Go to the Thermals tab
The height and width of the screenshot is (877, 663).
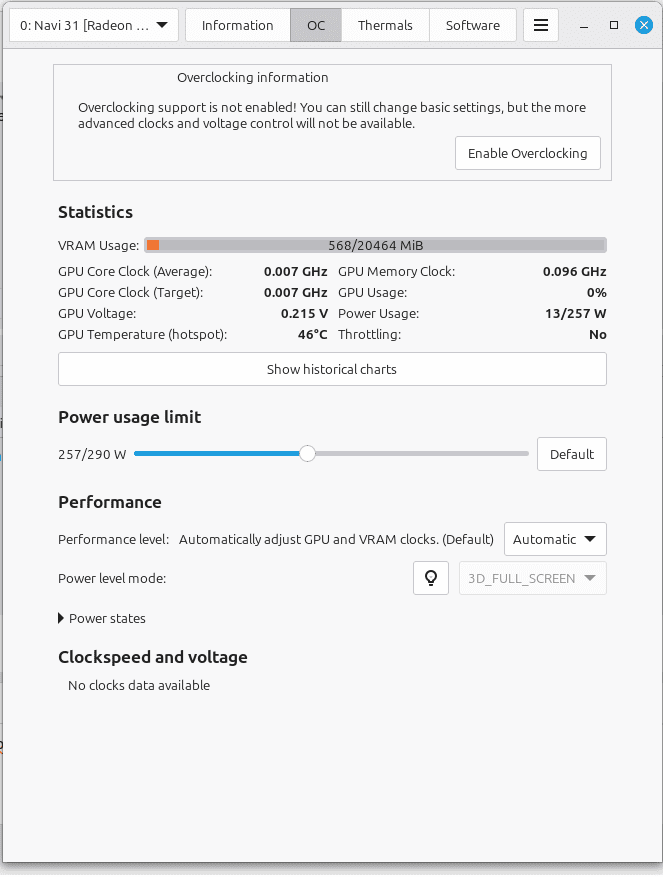pos(385,25)
